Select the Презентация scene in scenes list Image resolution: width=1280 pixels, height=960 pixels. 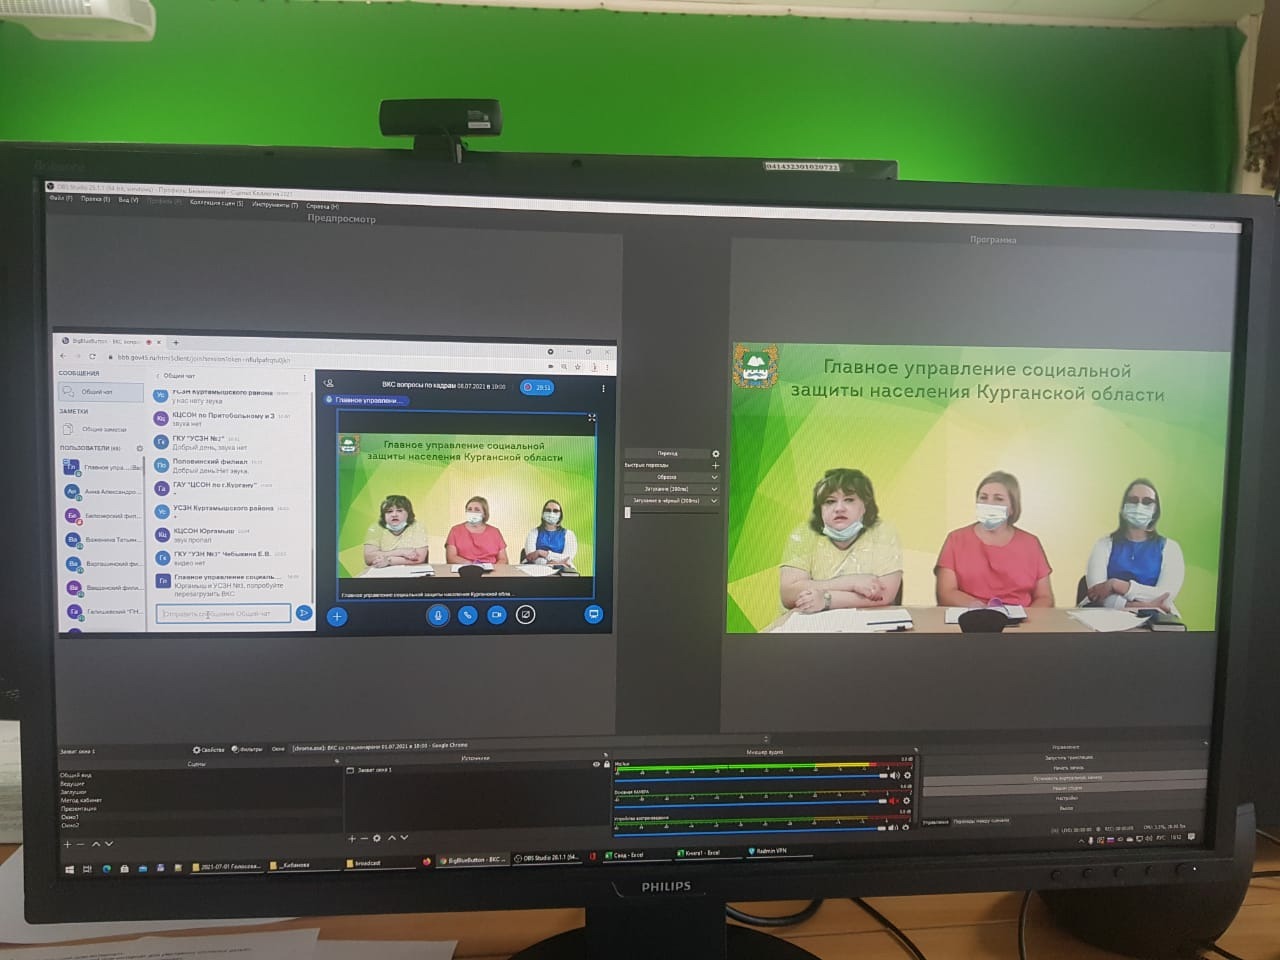[x=79, y=809]
